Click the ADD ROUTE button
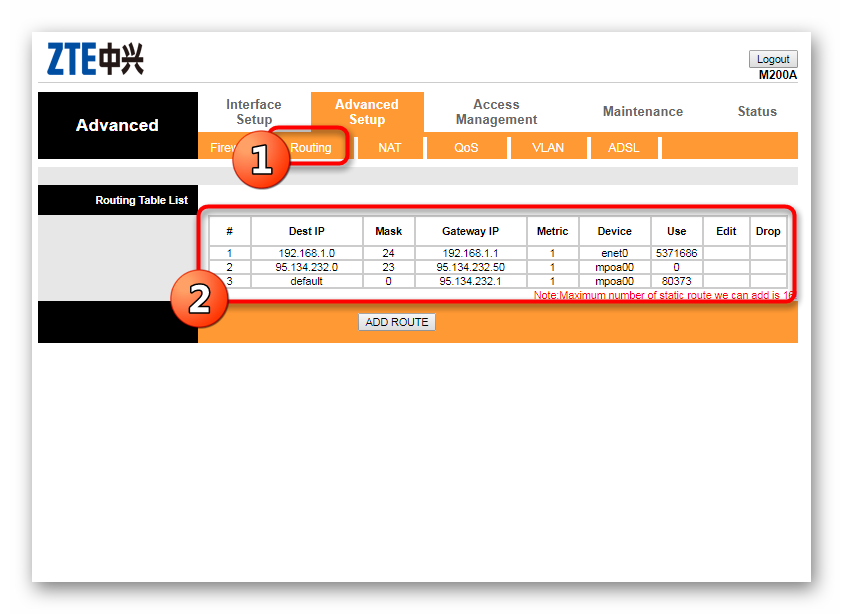The image size is (843, 614). pyautogui.click(x=397, y=322)
